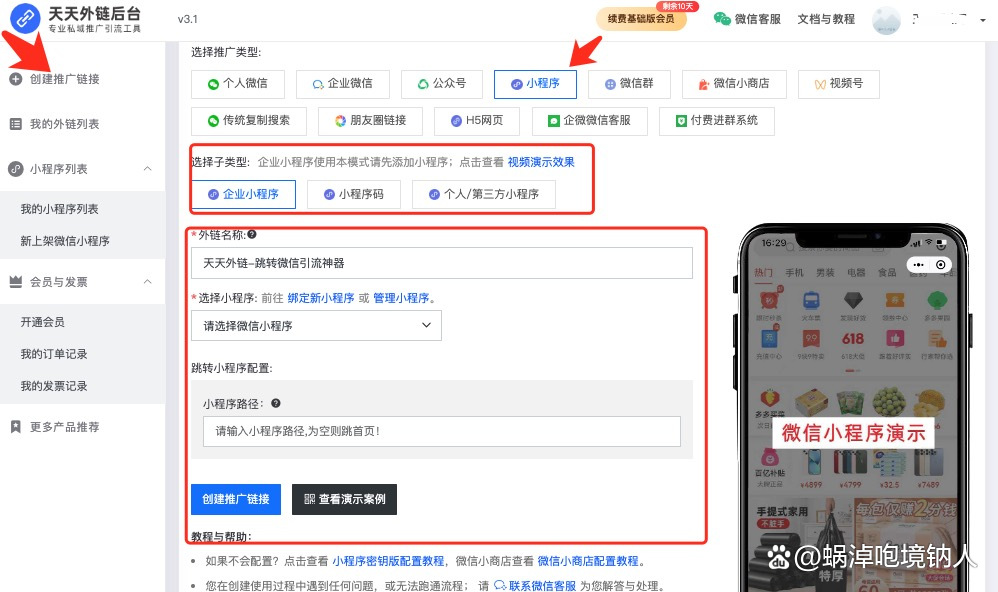Open 创建推广链接 in the sidebar

(x=64, y=79)
